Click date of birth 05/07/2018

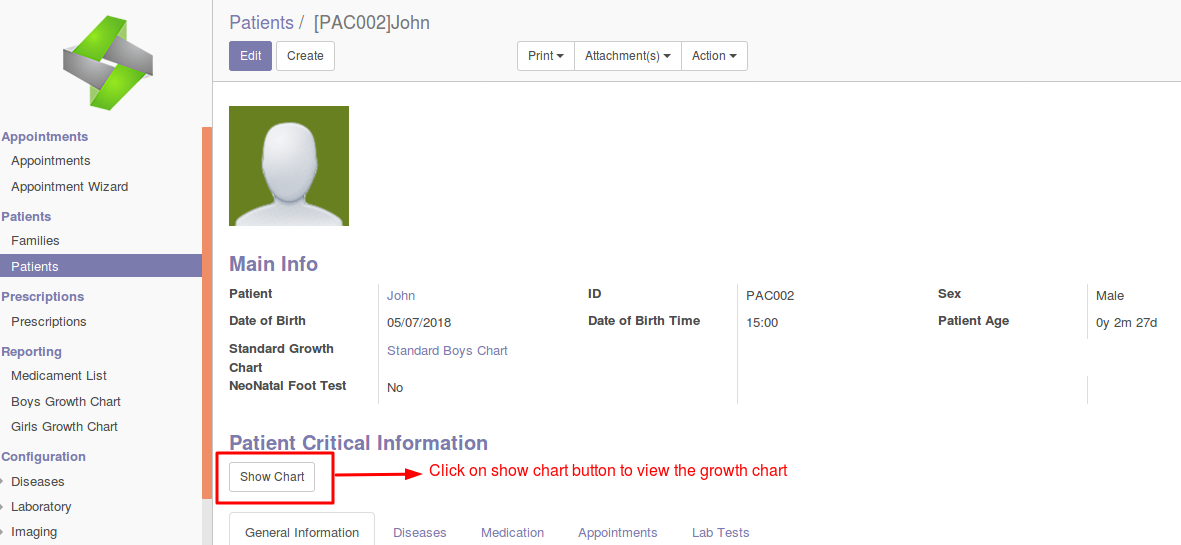tap(419, 323)
